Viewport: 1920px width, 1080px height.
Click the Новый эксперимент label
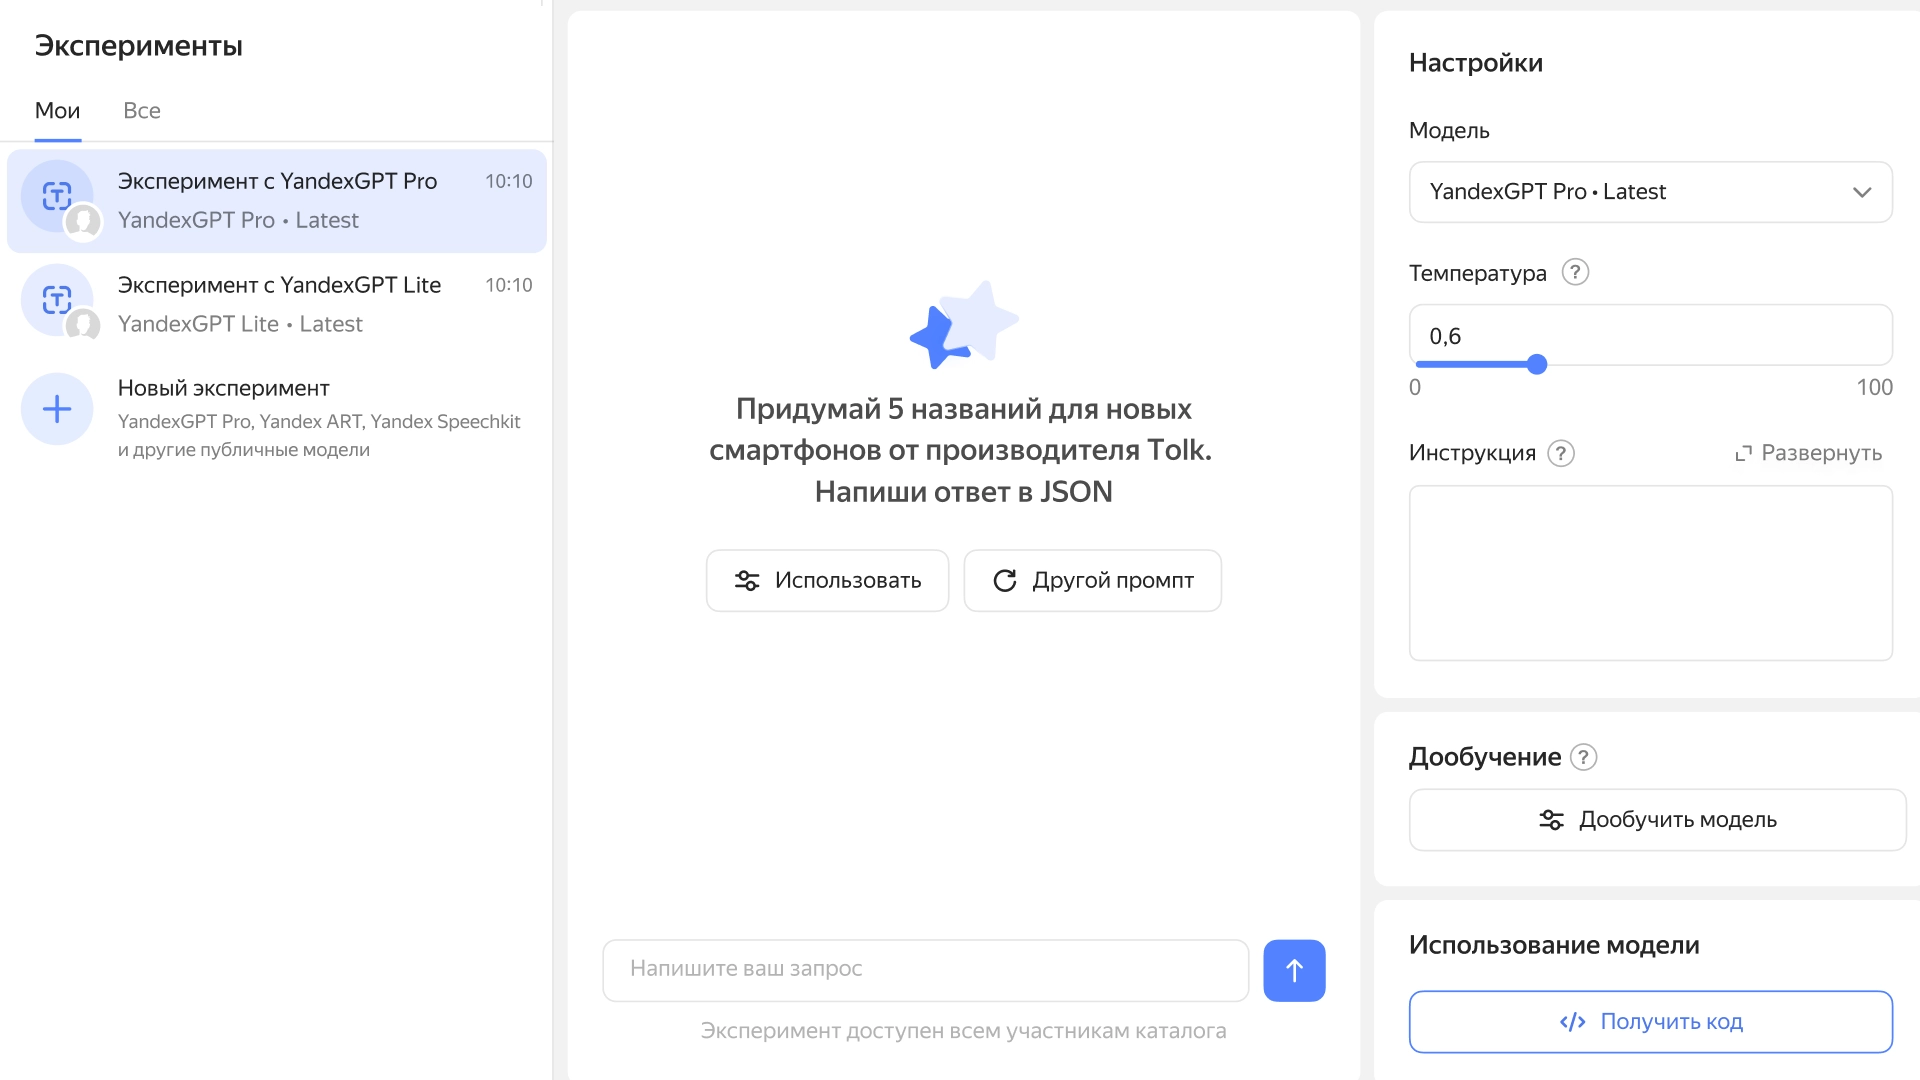[x=223, y=388]
